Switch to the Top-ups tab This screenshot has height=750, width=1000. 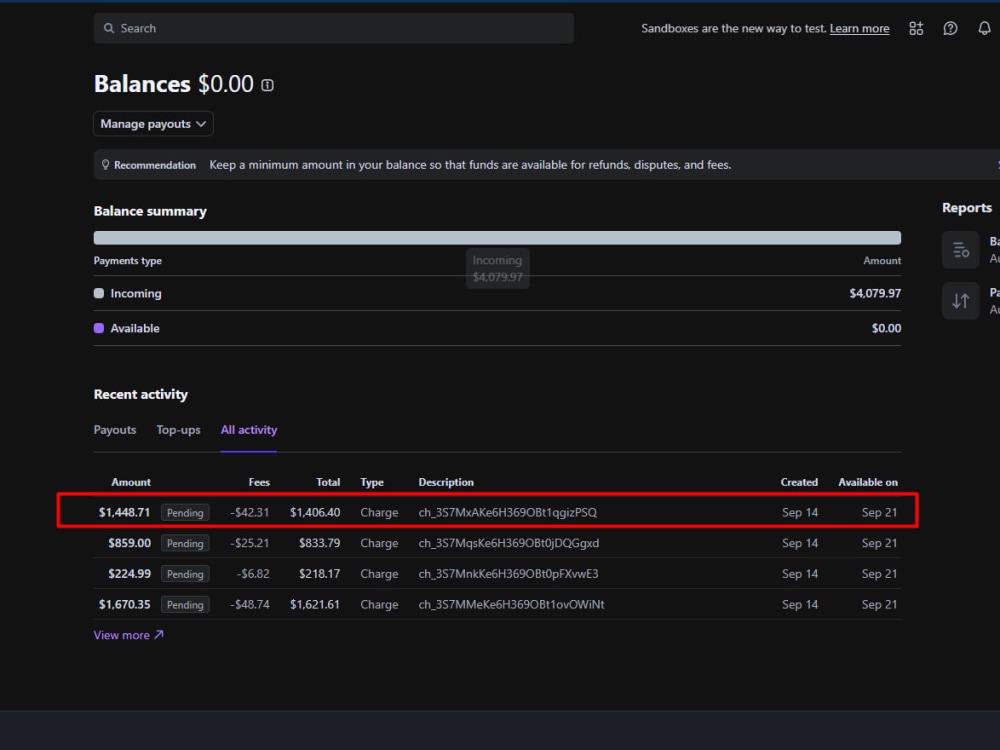click(x=179, y=430)
